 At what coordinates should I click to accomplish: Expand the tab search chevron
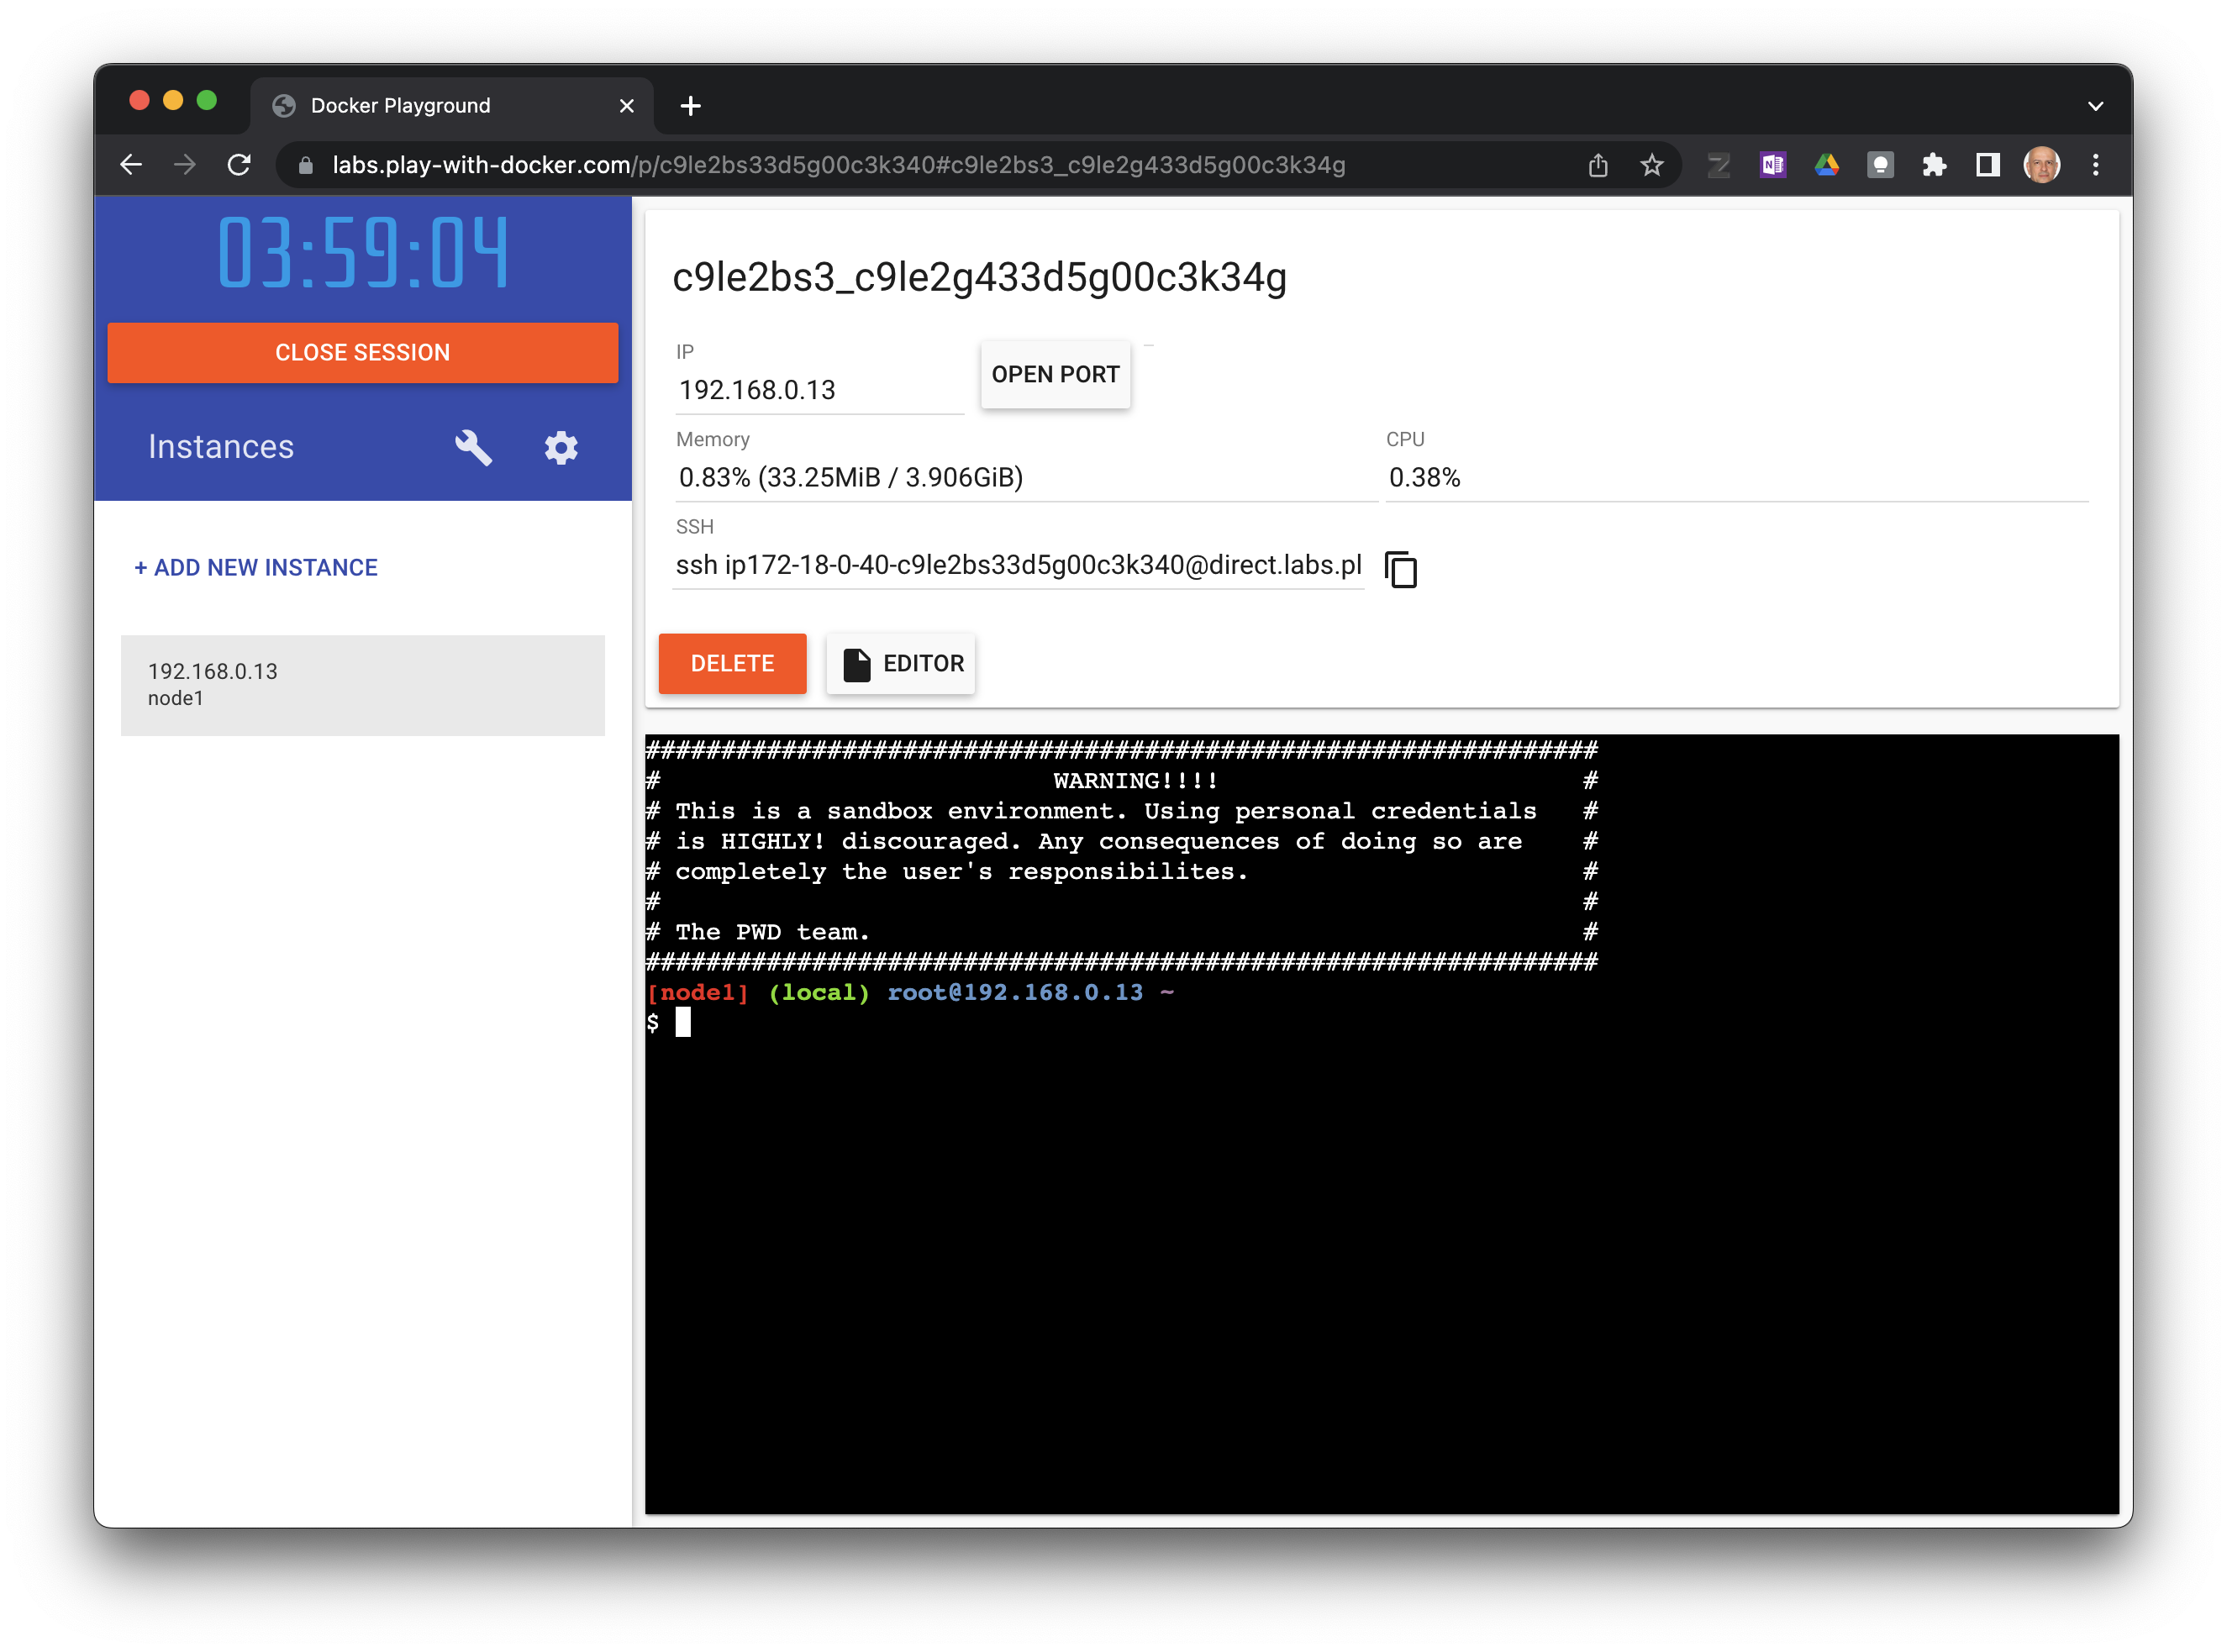2095,106
